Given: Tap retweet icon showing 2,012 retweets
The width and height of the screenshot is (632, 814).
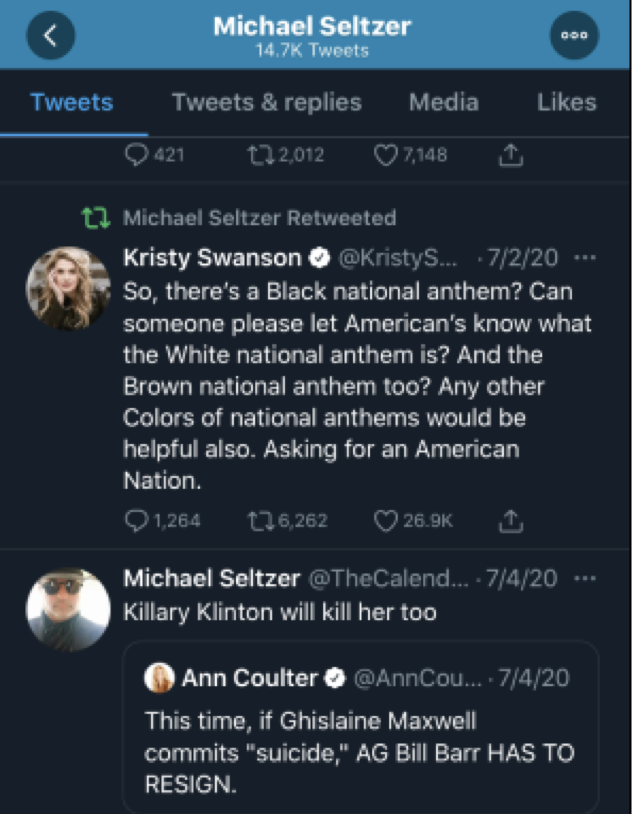Looking at the screenshot, I should tap(260, 155).
